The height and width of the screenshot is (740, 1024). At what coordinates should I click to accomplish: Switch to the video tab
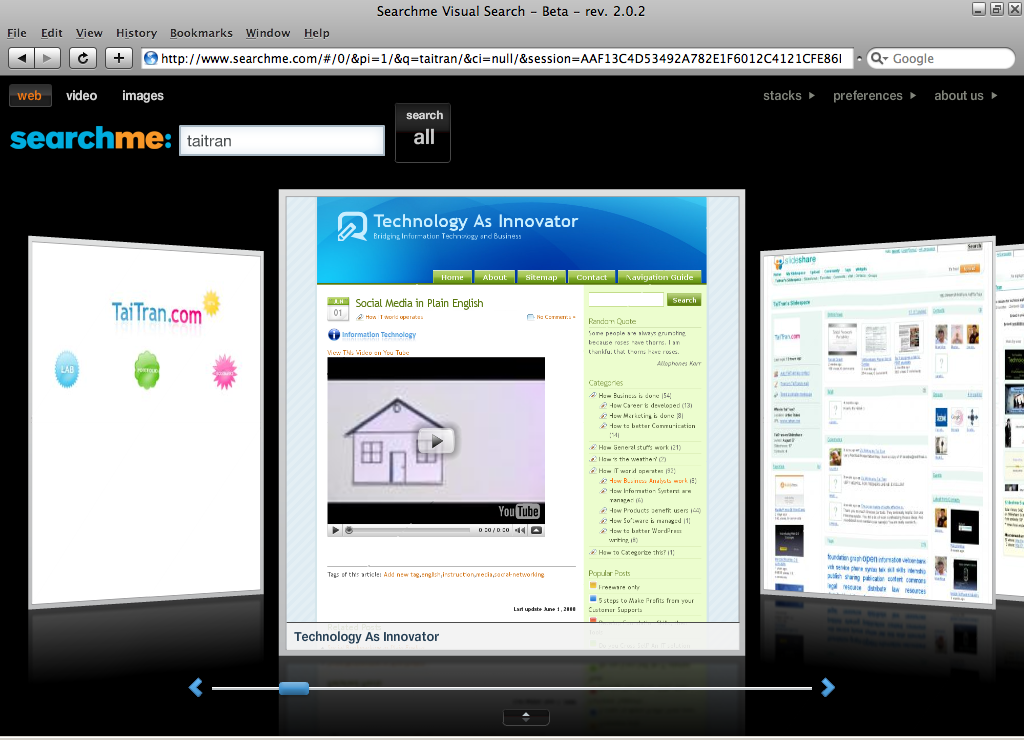pos(82,95)
